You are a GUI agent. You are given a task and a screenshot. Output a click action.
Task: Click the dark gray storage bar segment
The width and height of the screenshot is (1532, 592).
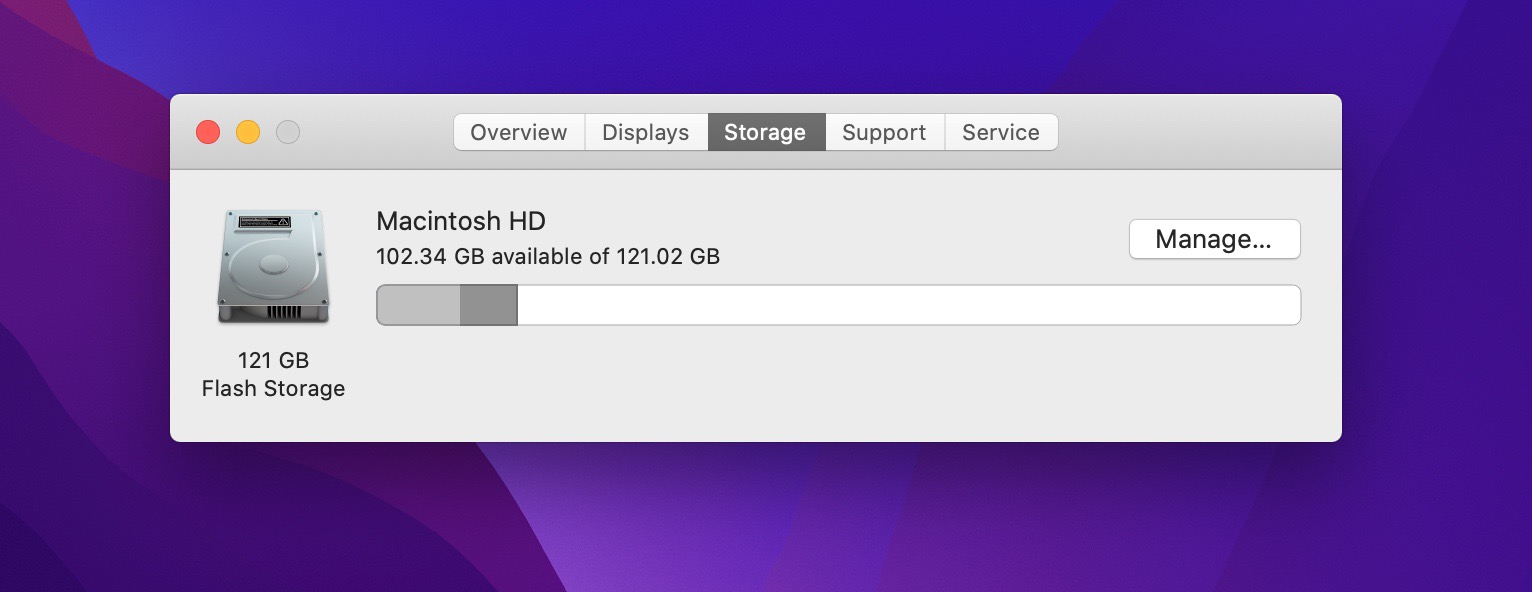(x=488, y=305)
